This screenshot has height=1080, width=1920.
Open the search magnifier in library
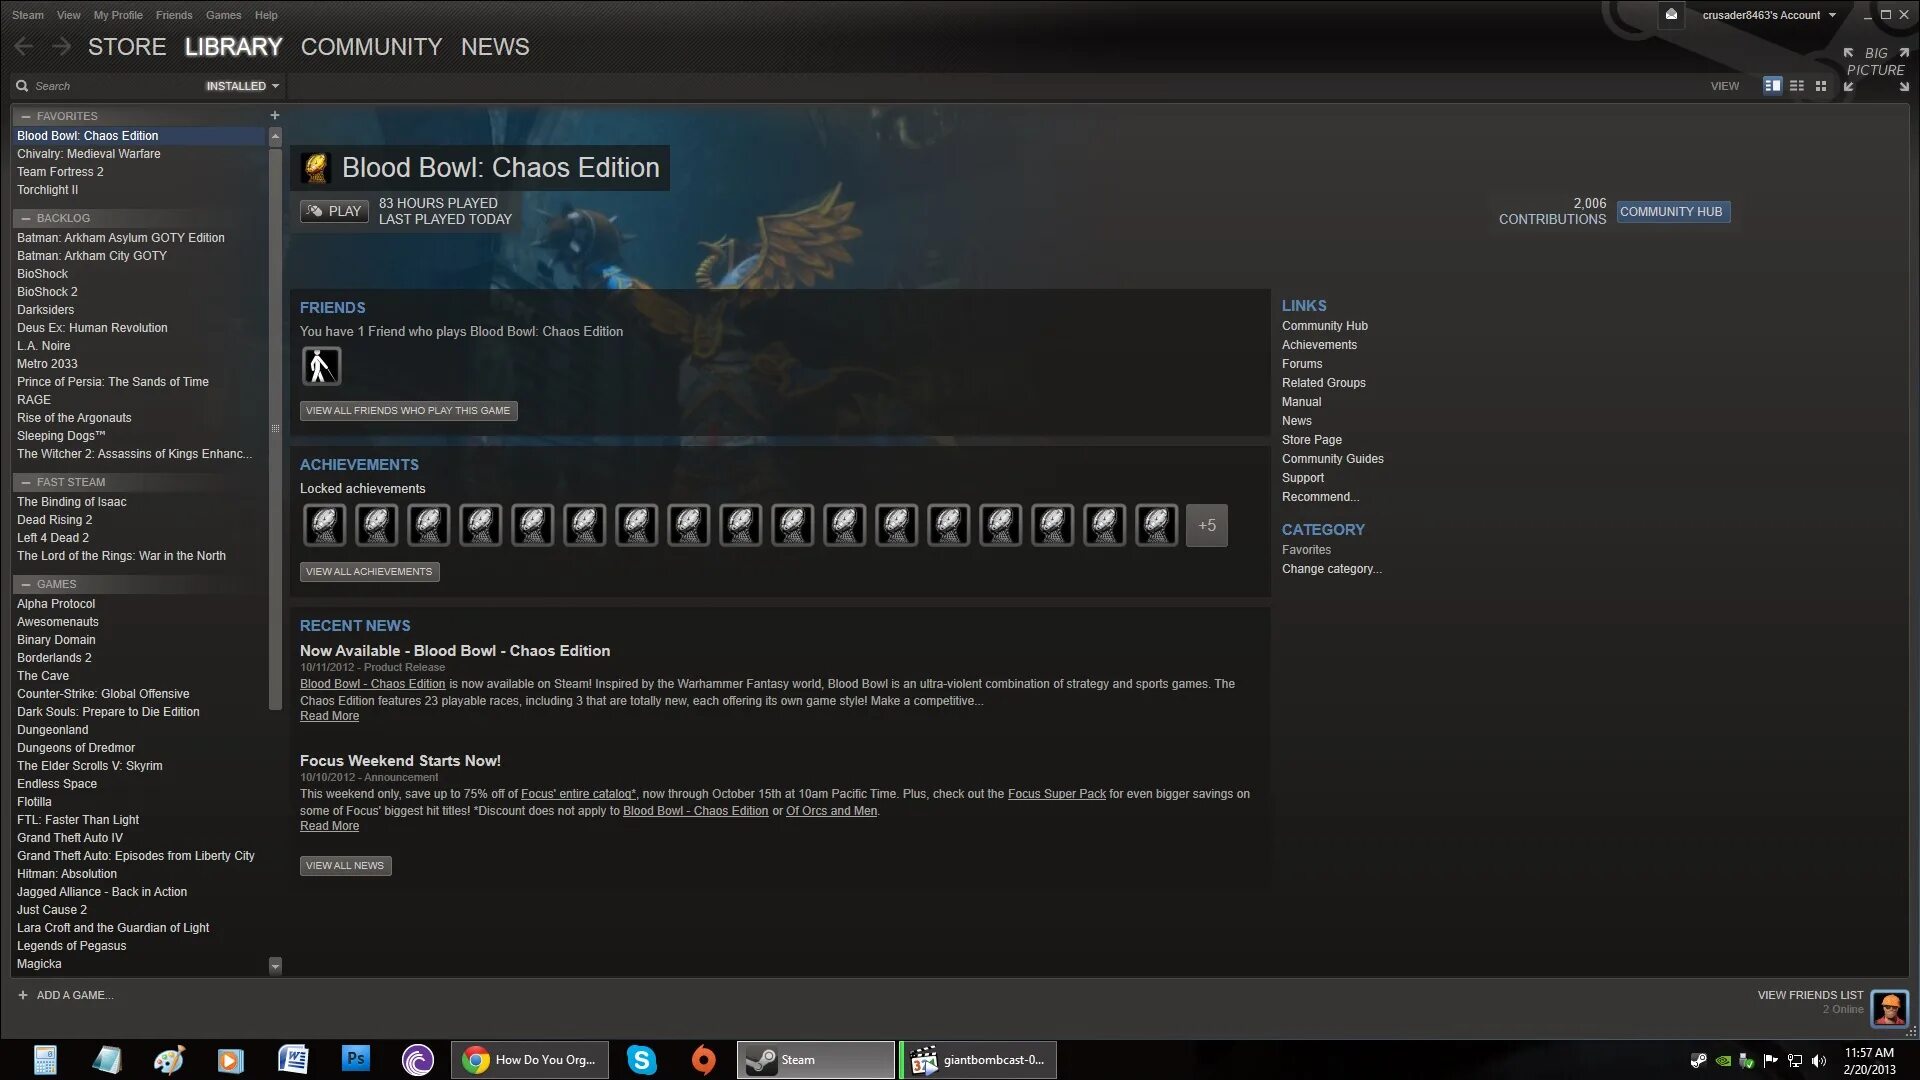[x=21, y=86]
